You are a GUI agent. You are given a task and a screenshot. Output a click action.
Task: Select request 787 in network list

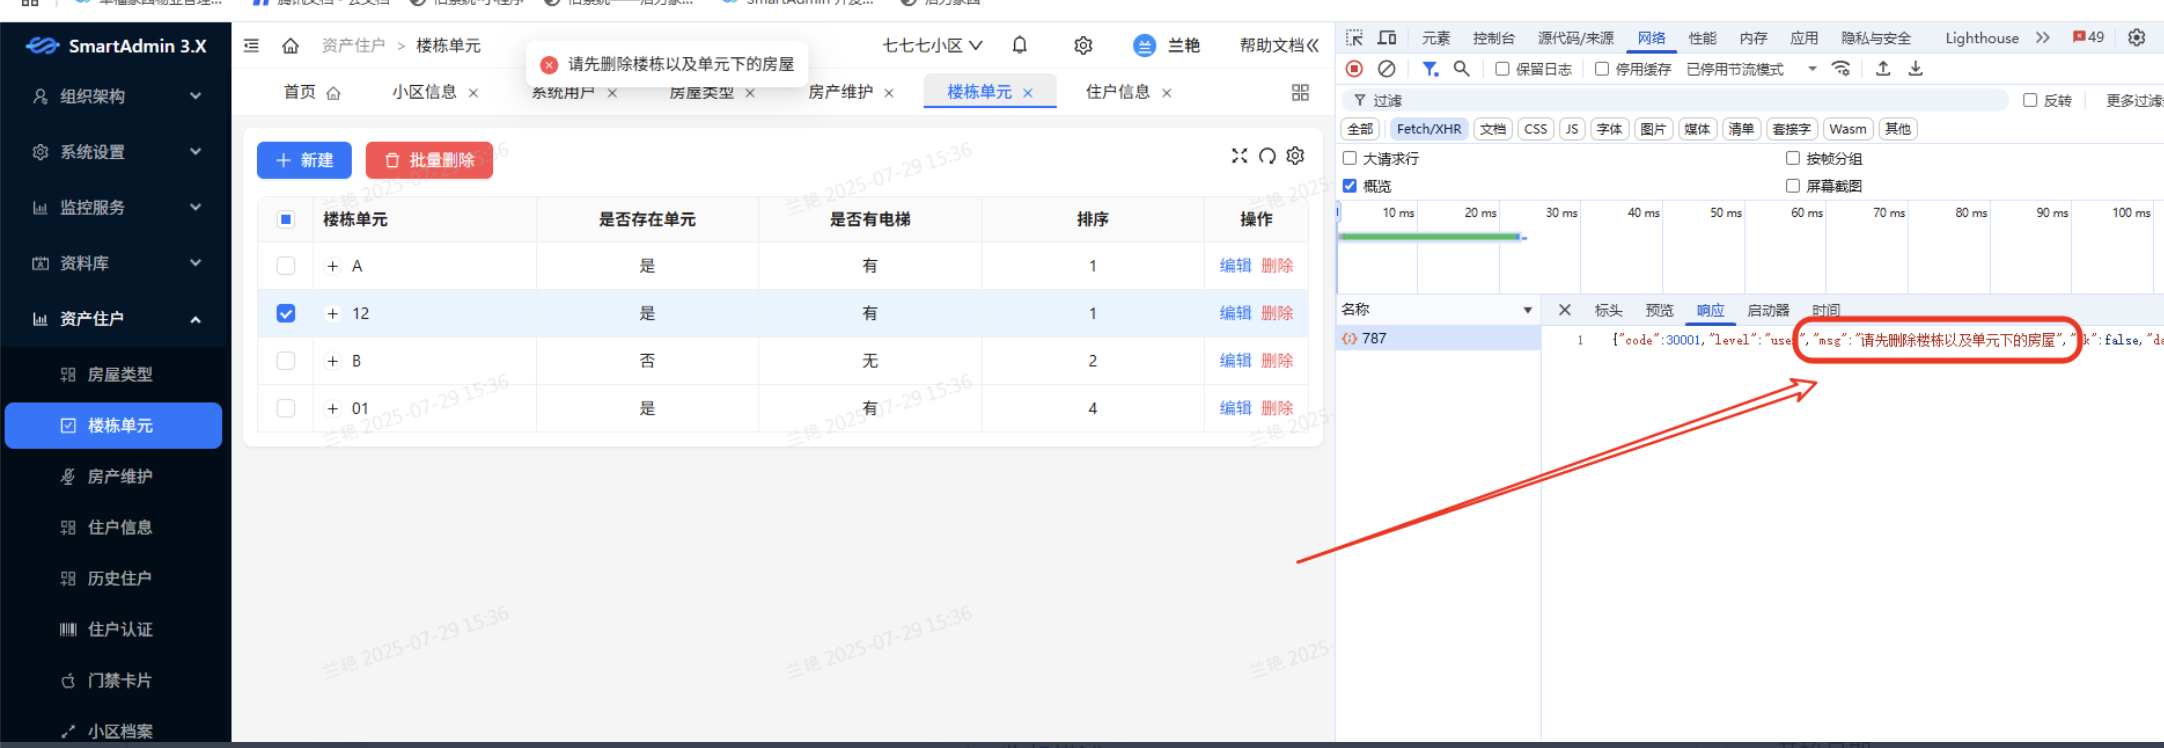tap(1438, 338)
